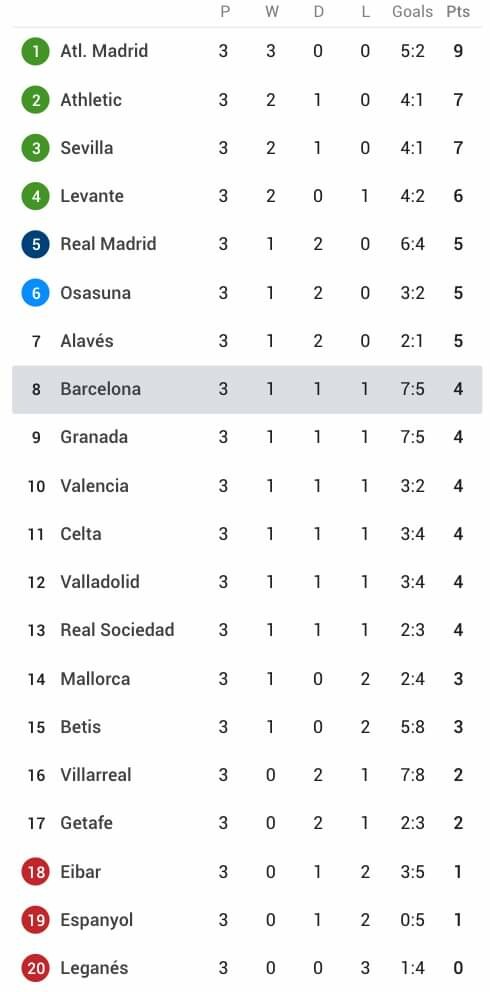Select the Granada team name
490x992 pixels.
(94, 437)
